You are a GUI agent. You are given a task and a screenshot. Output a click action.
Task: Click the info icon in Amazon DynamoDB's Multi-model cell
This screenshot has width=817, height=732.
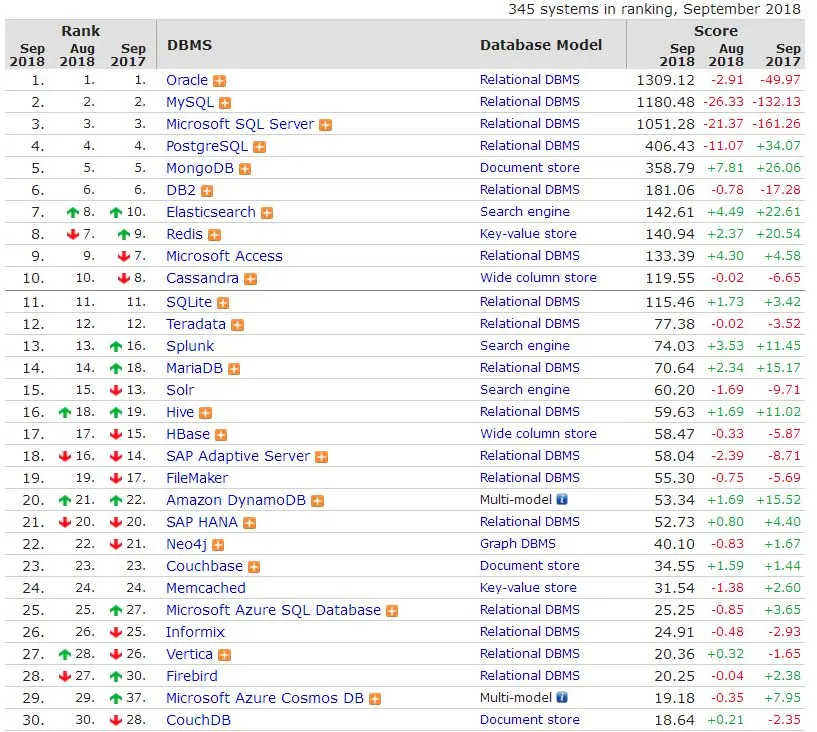(x=562, y=500)
